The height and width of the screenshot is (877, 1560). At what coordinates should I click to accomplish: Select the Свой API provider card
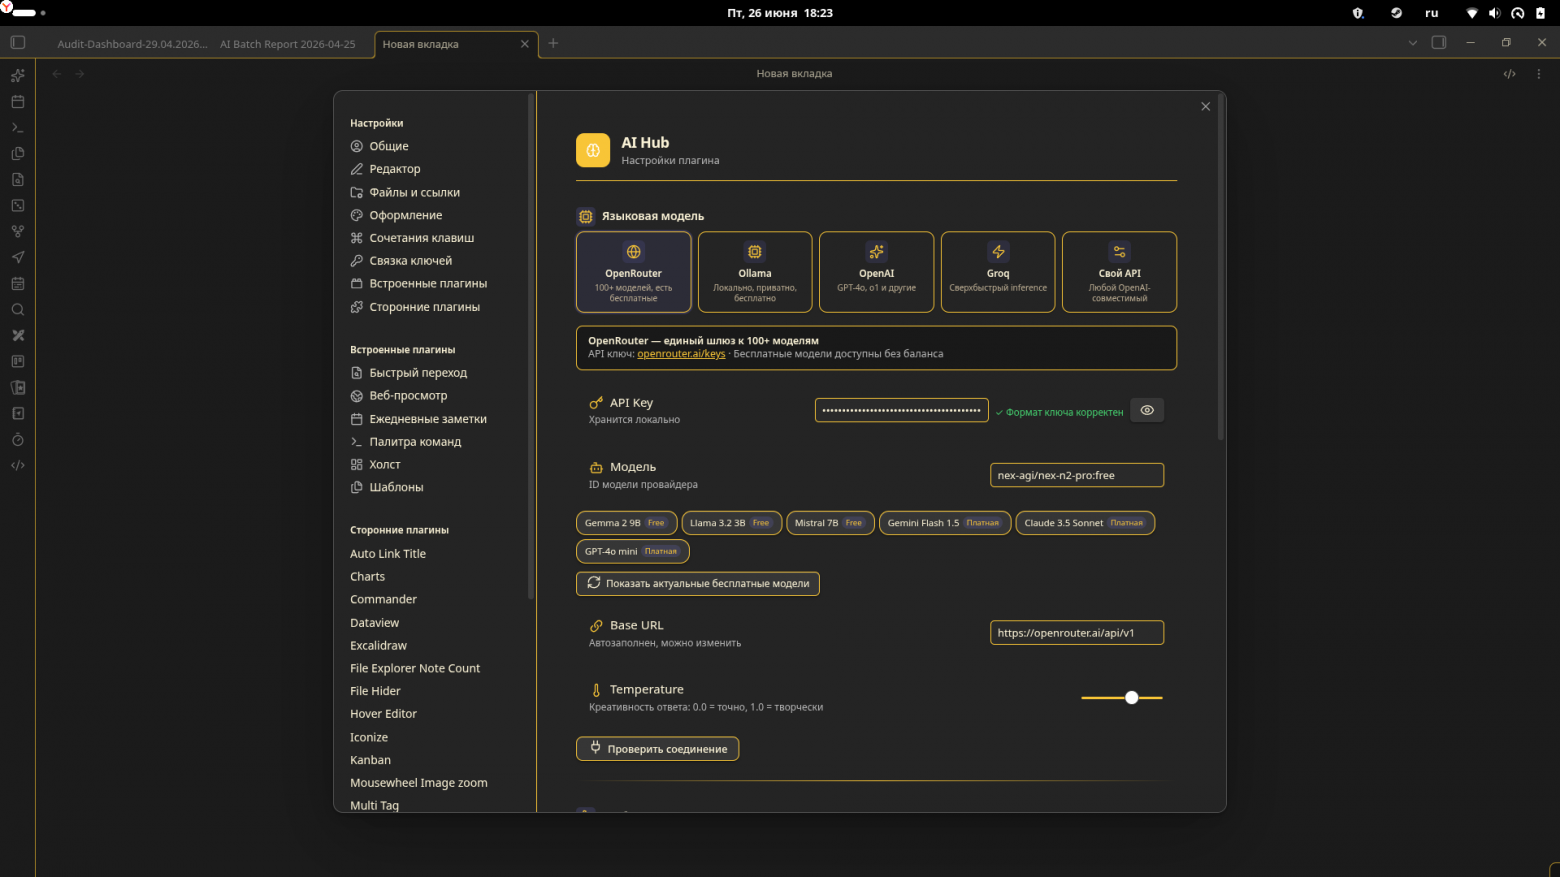pos(1119,272)
